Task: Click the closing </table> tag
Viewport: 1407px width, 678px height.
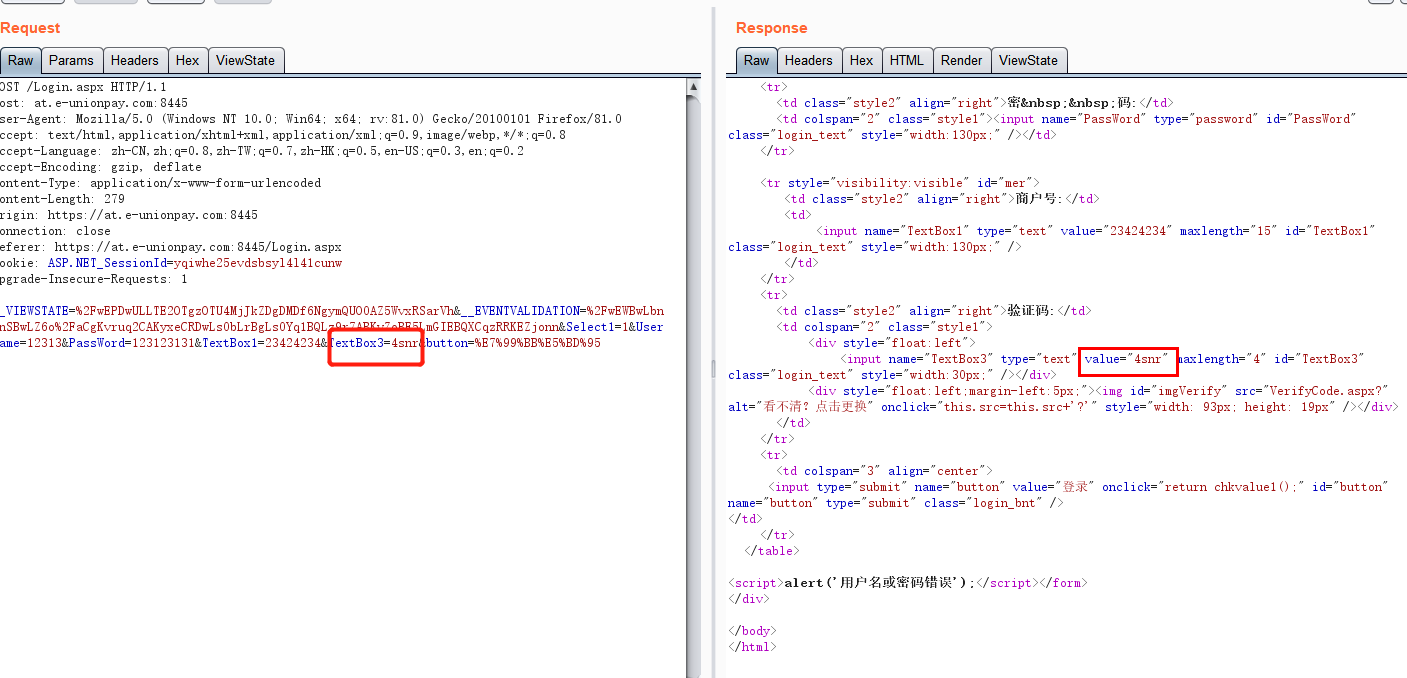Action: click(x=772, y=551)
